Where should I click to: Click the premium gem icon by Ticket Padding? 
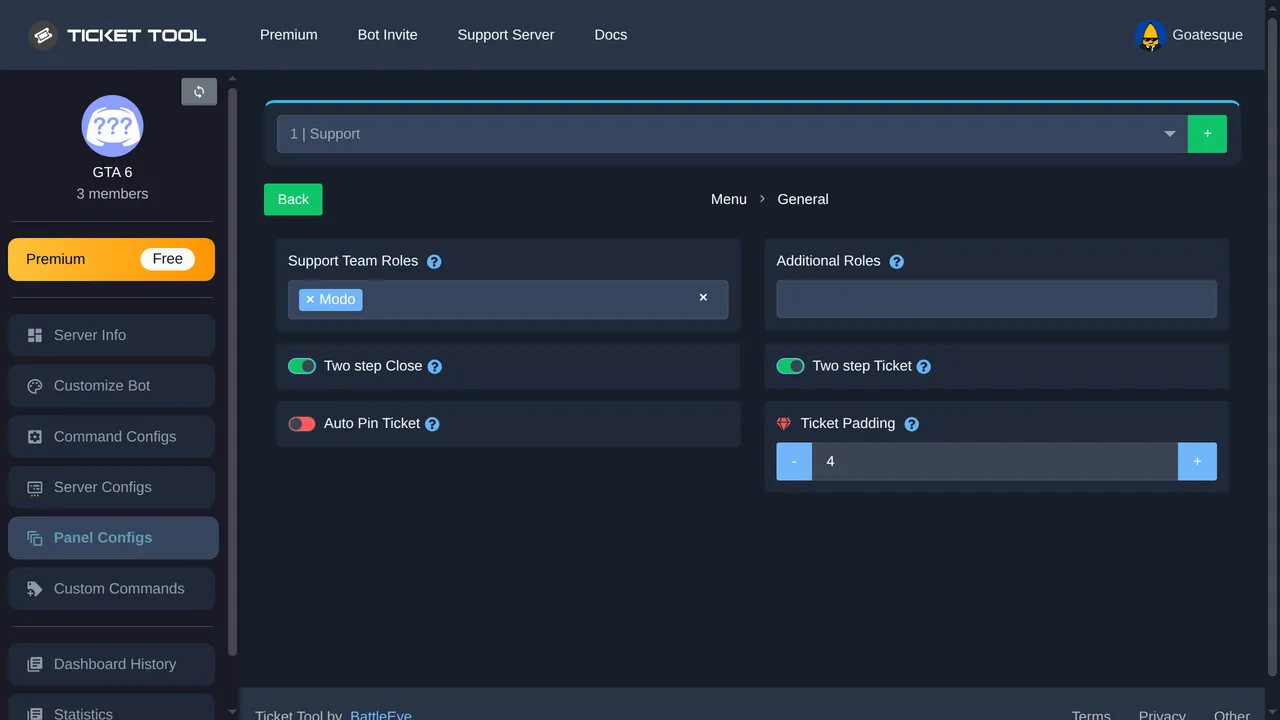(x=784, y=424)
